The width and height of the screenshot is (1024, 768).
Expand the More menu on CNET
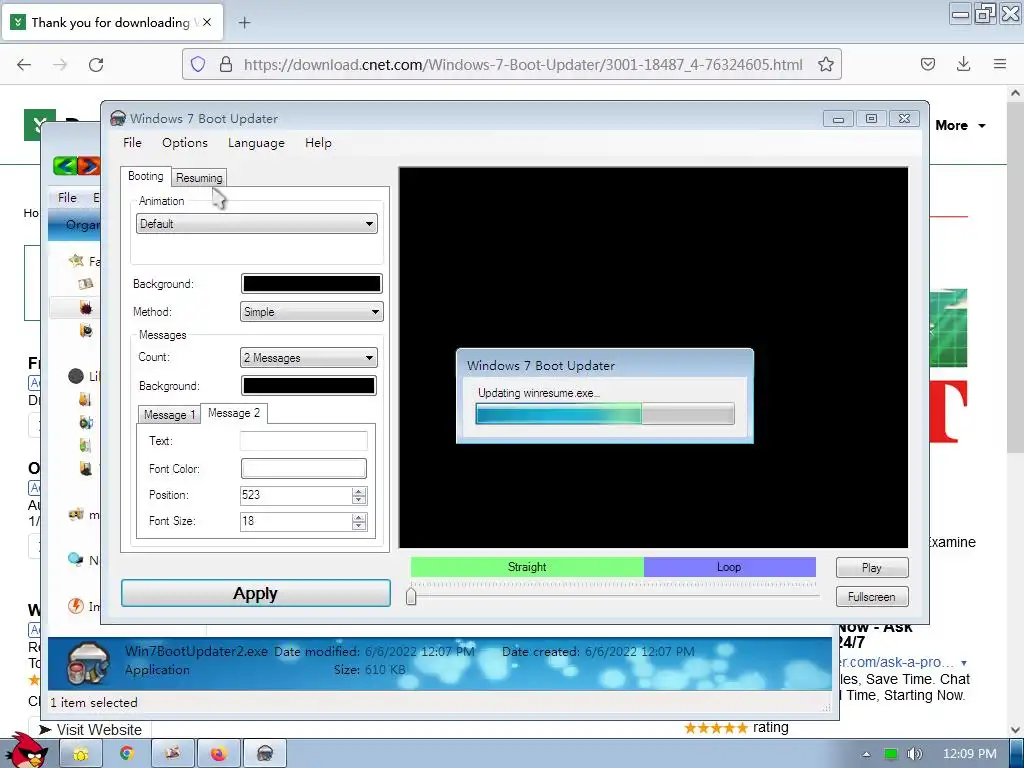coord(960,125)
